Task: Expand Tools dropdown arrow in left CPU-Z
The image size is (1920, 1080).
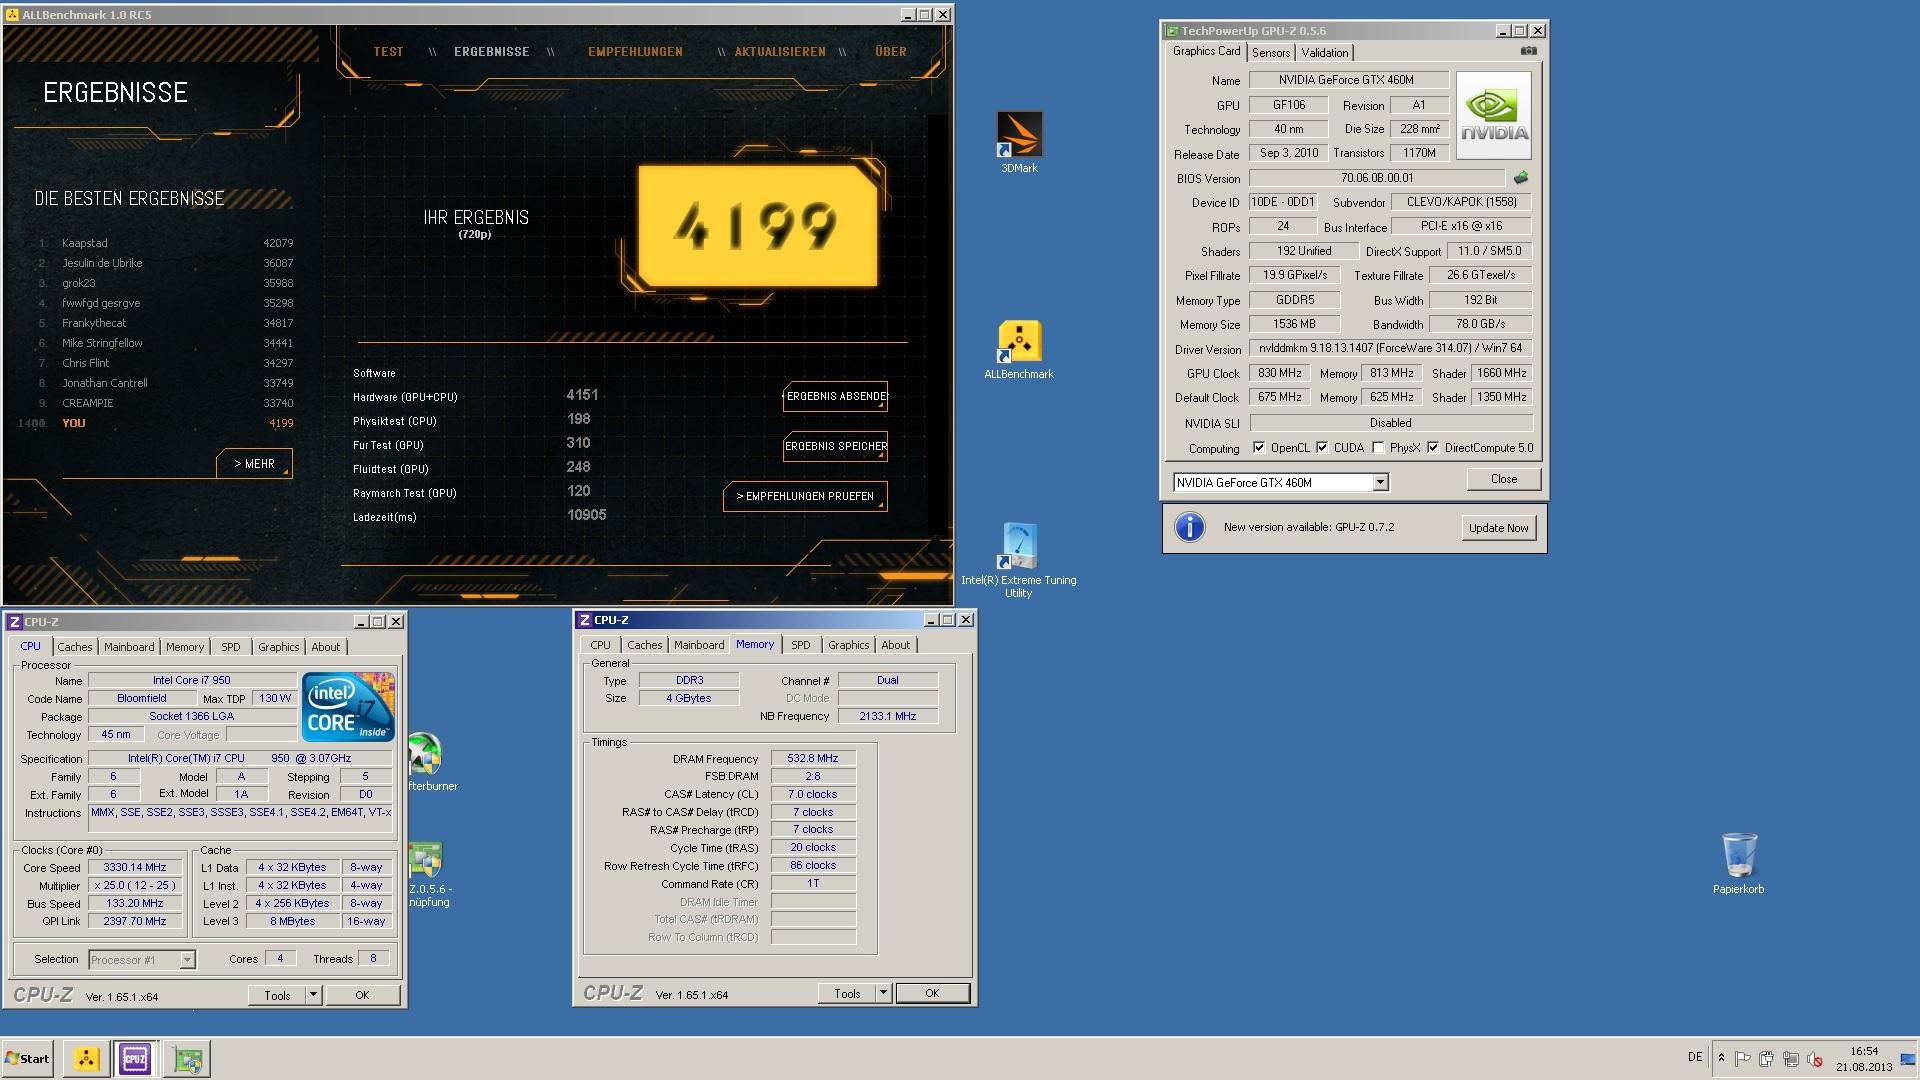Action: point(313,995)
